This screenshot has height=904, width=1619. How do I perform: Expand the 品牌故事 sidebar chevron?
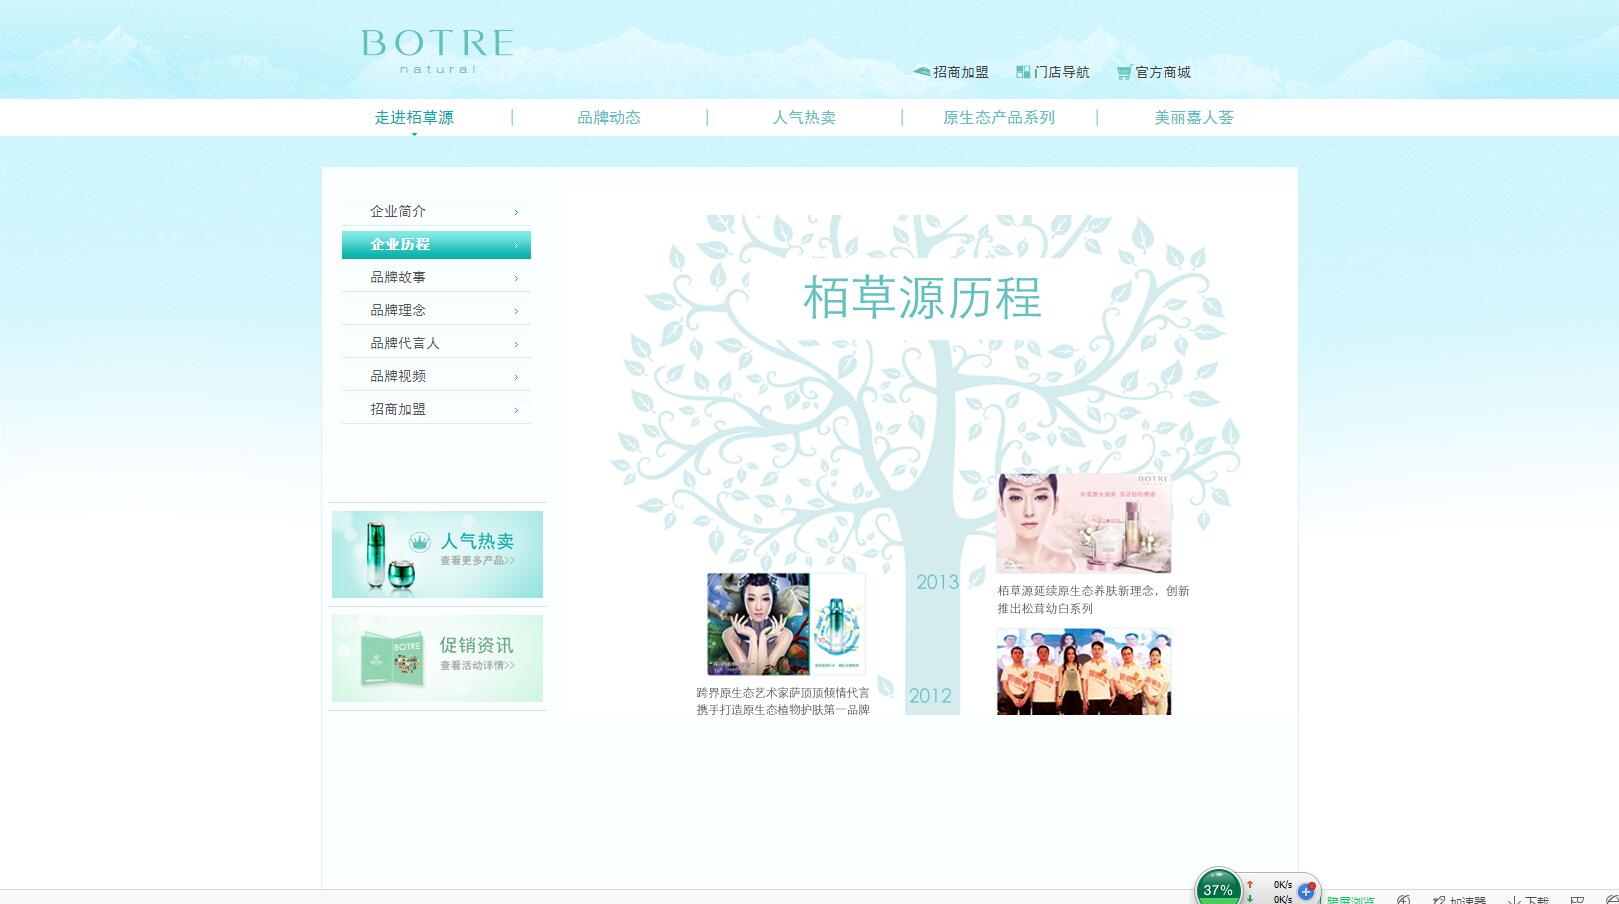pos(516,277)
